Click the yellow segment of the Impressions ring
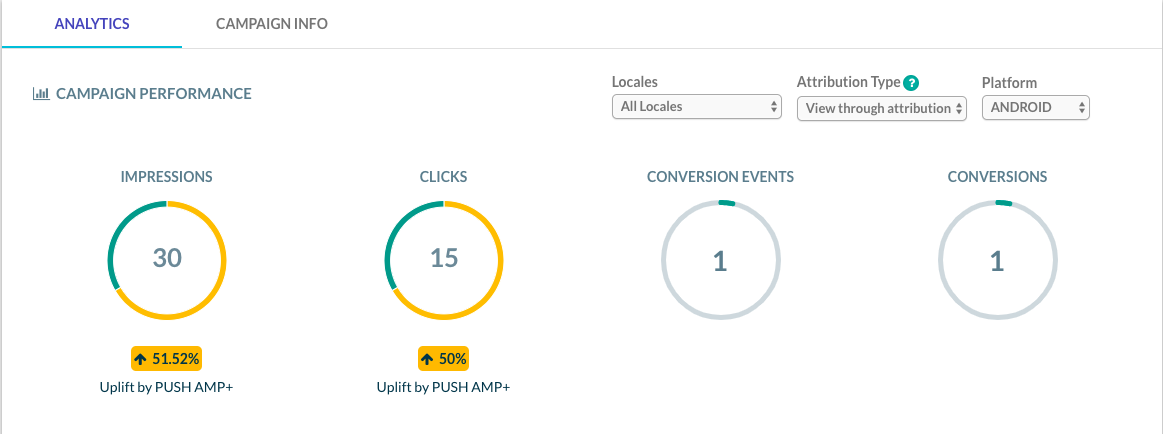This screenshot has height=434, width=1163. click(x=223, y=260)
